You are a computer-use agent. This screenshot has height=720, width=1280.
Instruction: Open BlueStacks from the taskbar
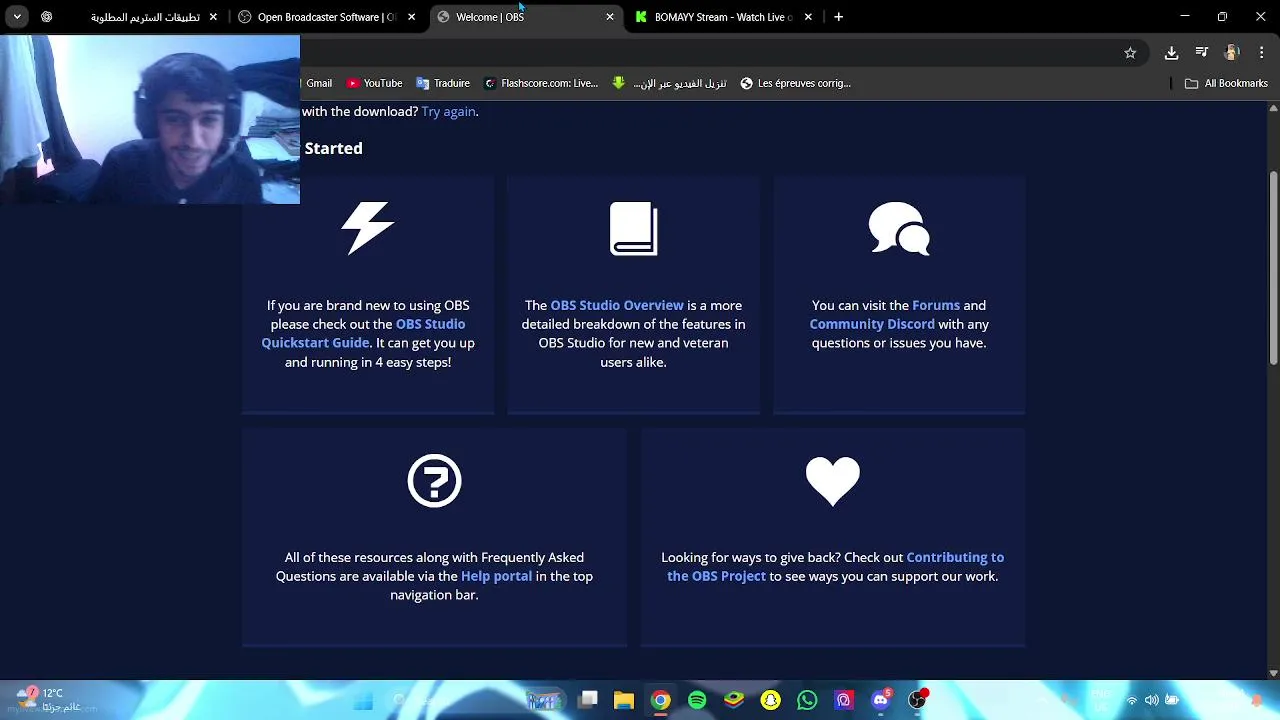coord(734,700)
